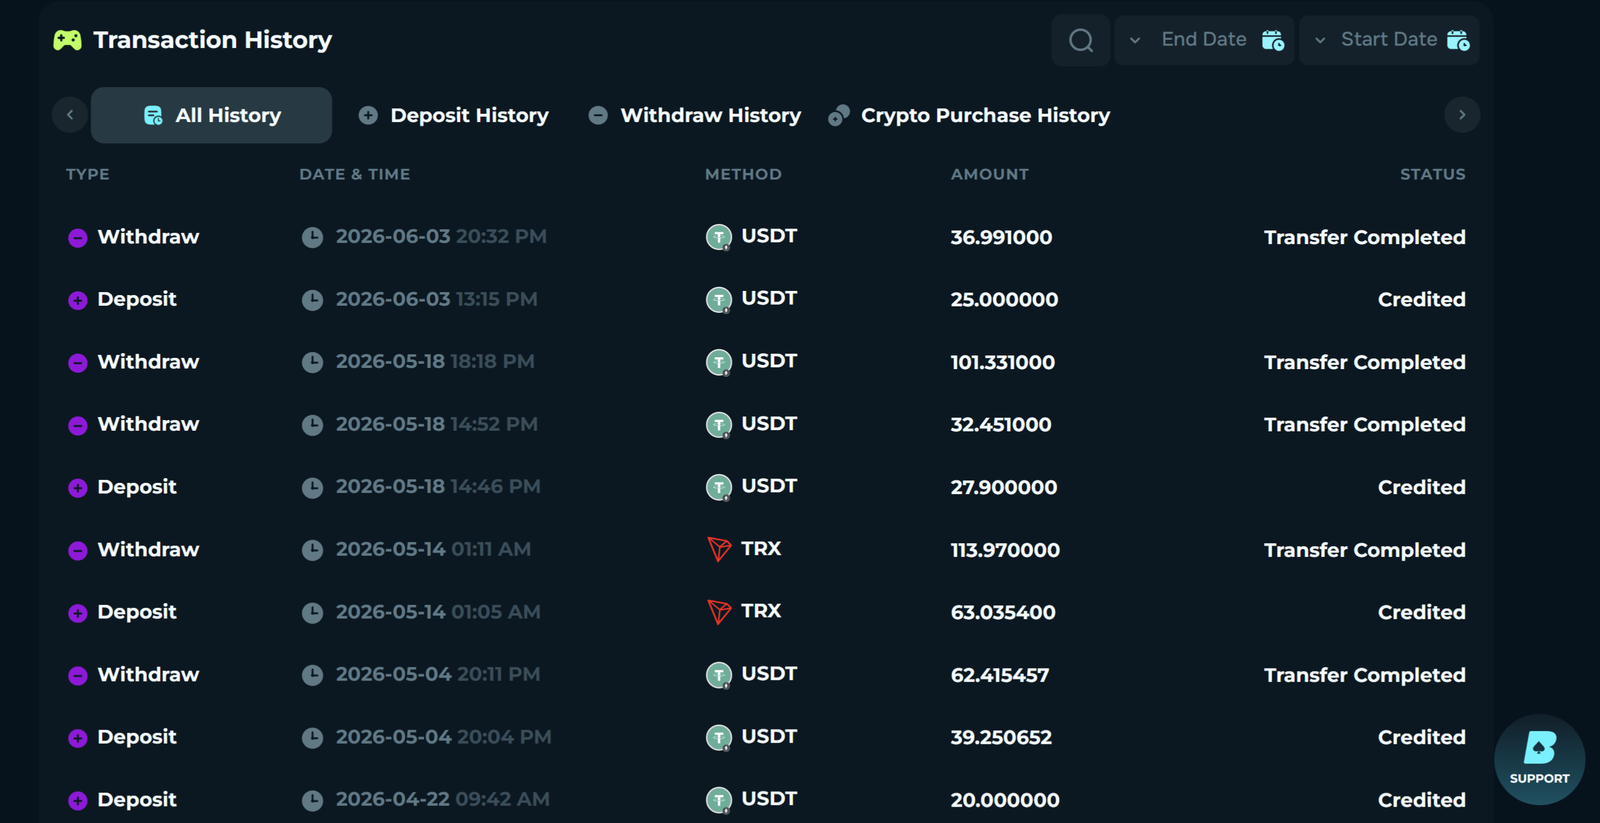1600x823 pixels.
Task: Click the clock icon for 2026-05-18 18:18 PM
Action: click(312, 362)
